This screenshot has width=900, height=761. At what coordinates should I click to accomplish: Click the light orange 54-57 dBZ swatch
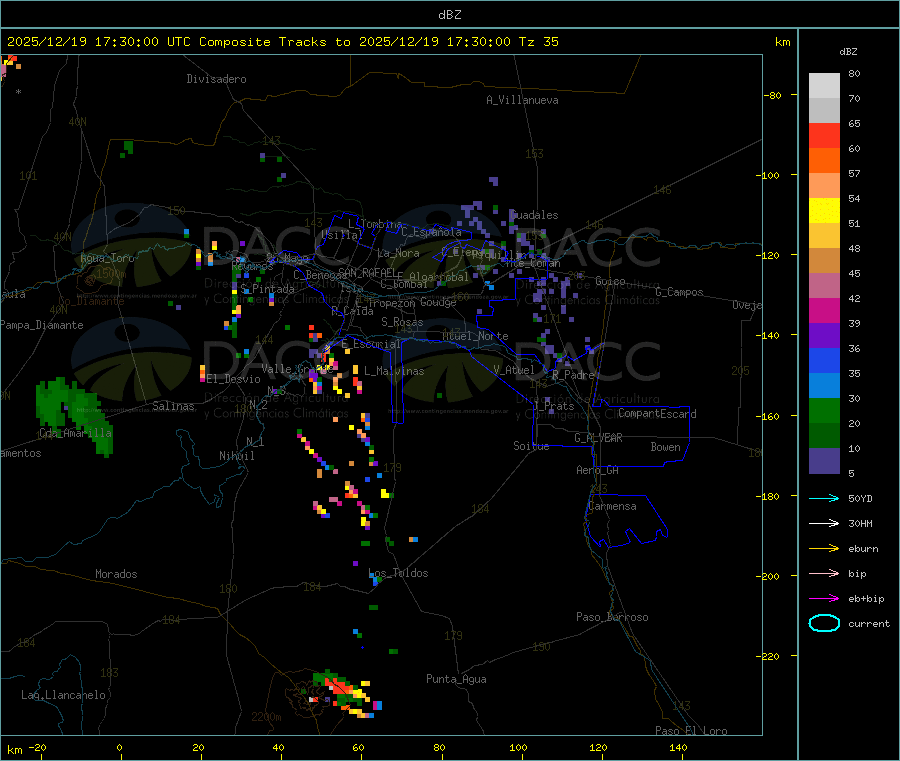[824, 185]
